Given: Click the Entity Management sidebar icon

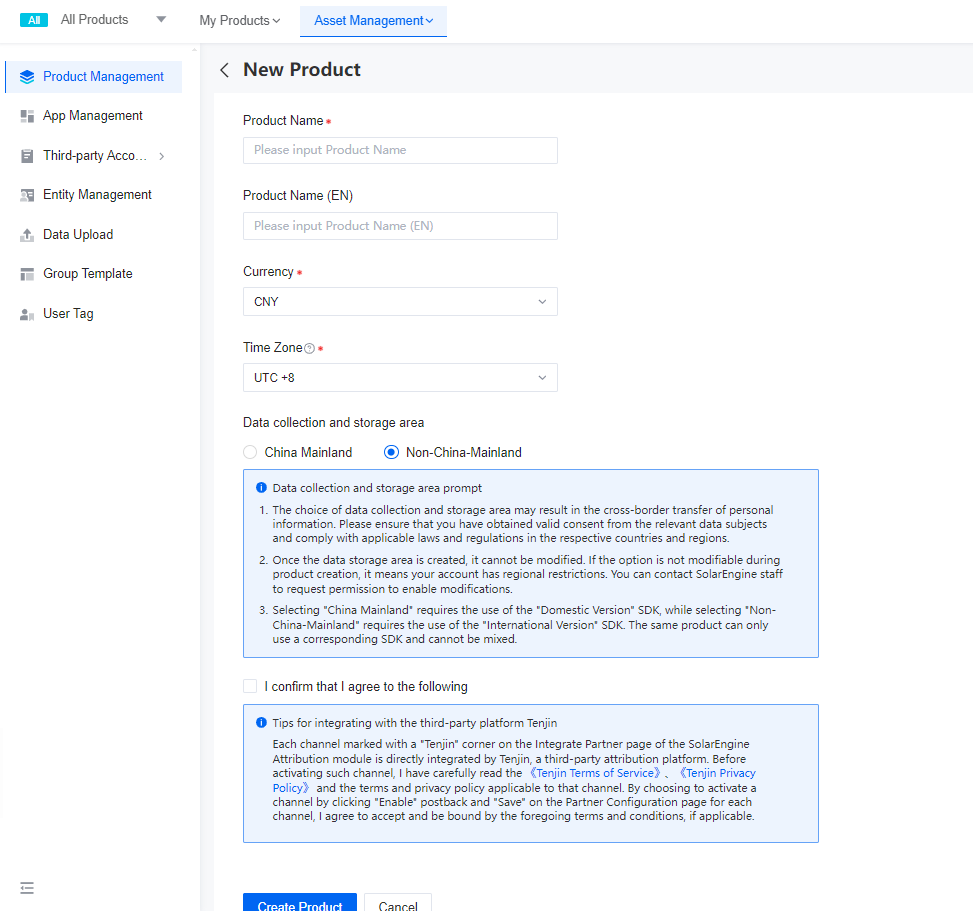Looking at the screenshot, I should (x=27, y=195).
